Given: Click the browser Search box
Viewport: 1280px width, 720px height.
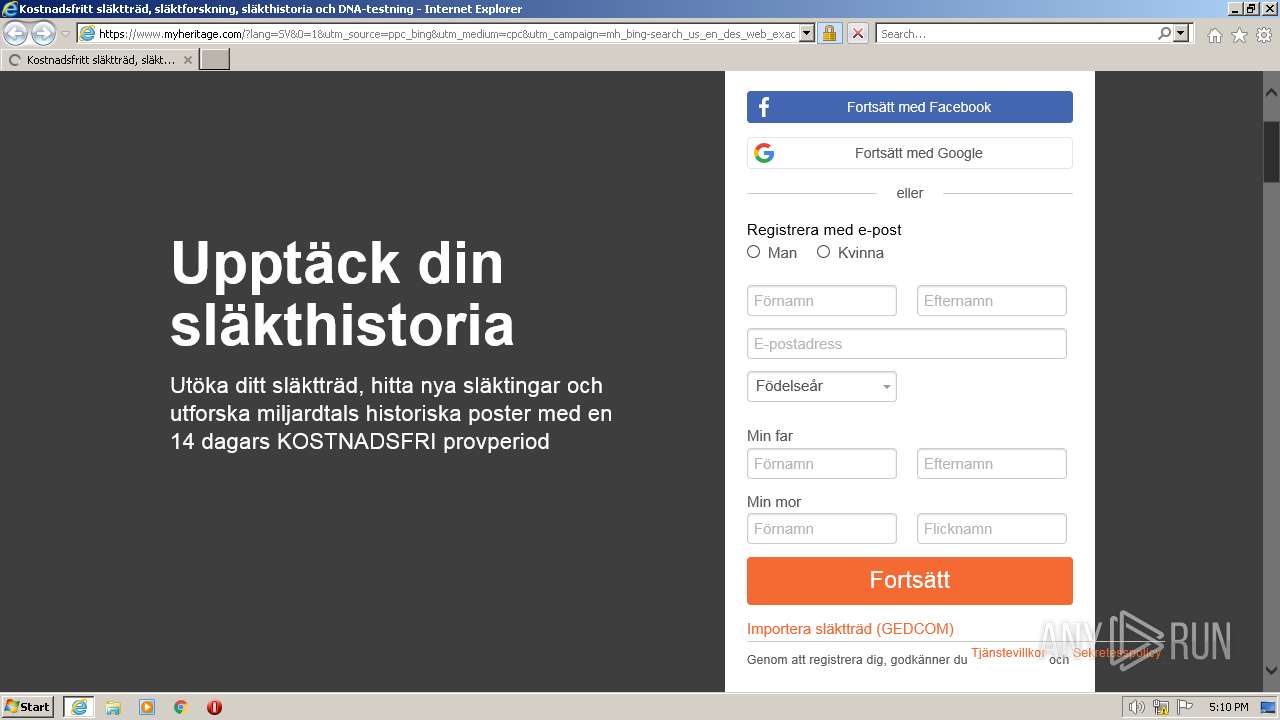Looking at the screenshot, I should (1016, 34).
